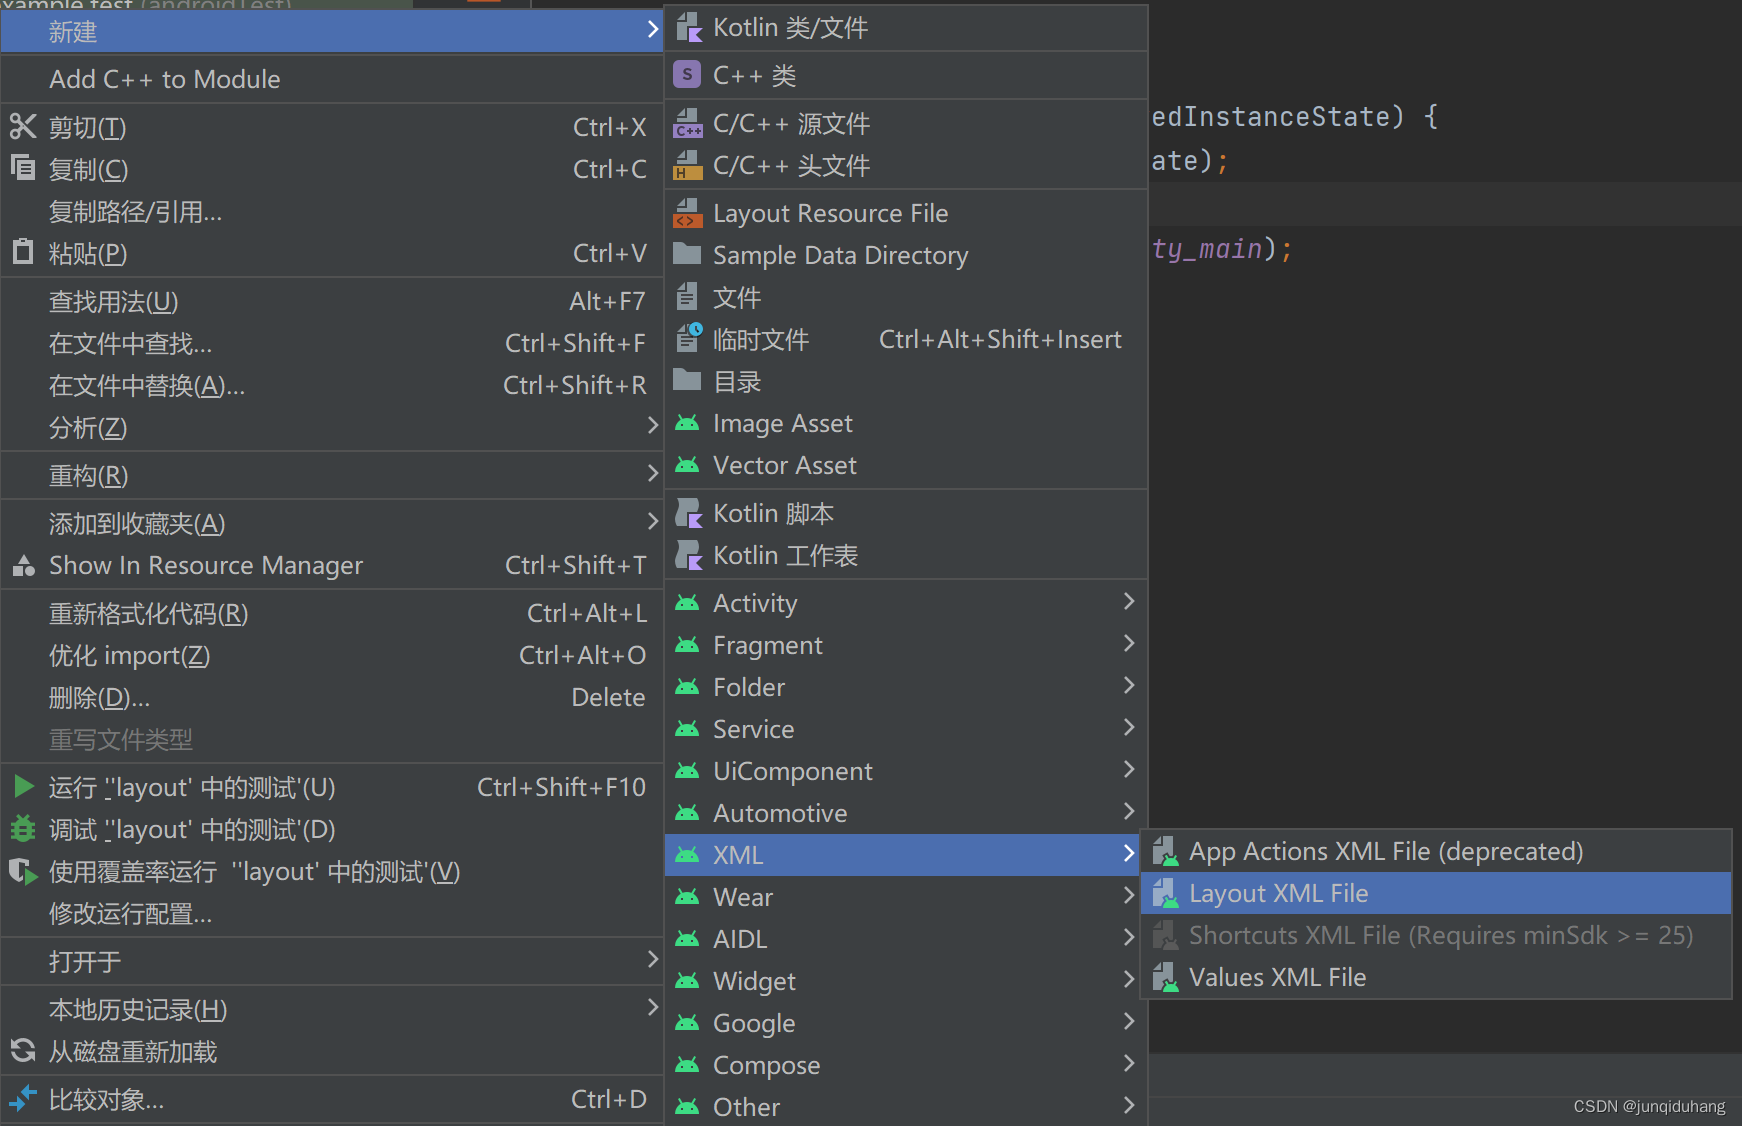Choose 修改运行配置... entry
The image size is (1742, 1126).
332,913
